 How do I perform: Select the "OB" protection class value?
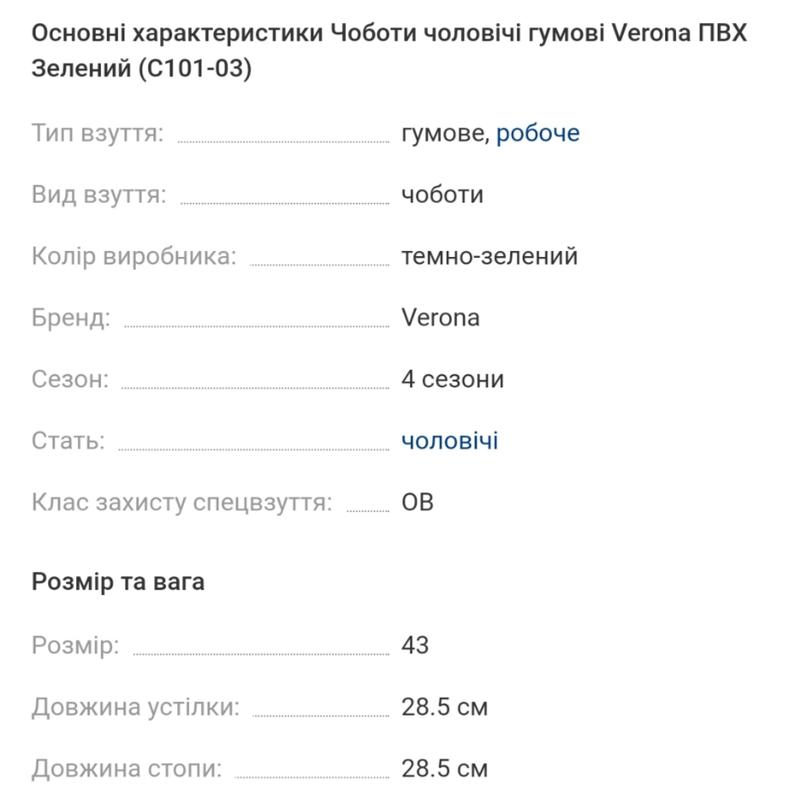pos(417,502)
